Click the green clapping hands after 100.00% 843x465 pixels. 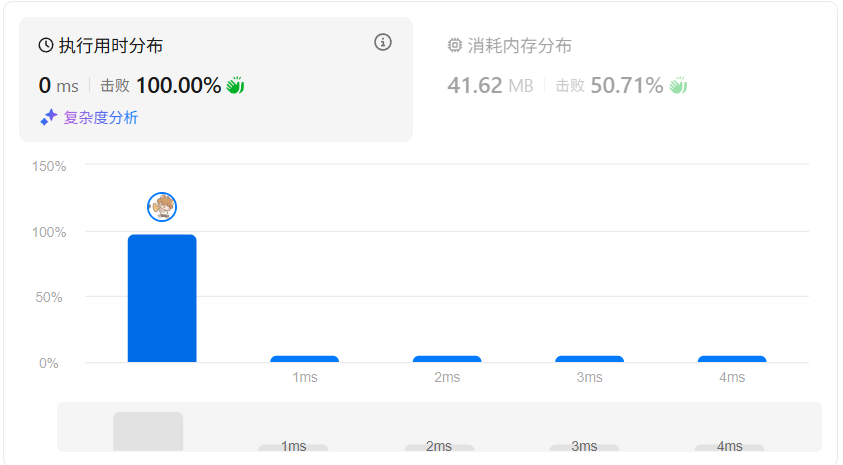(235, 85)
